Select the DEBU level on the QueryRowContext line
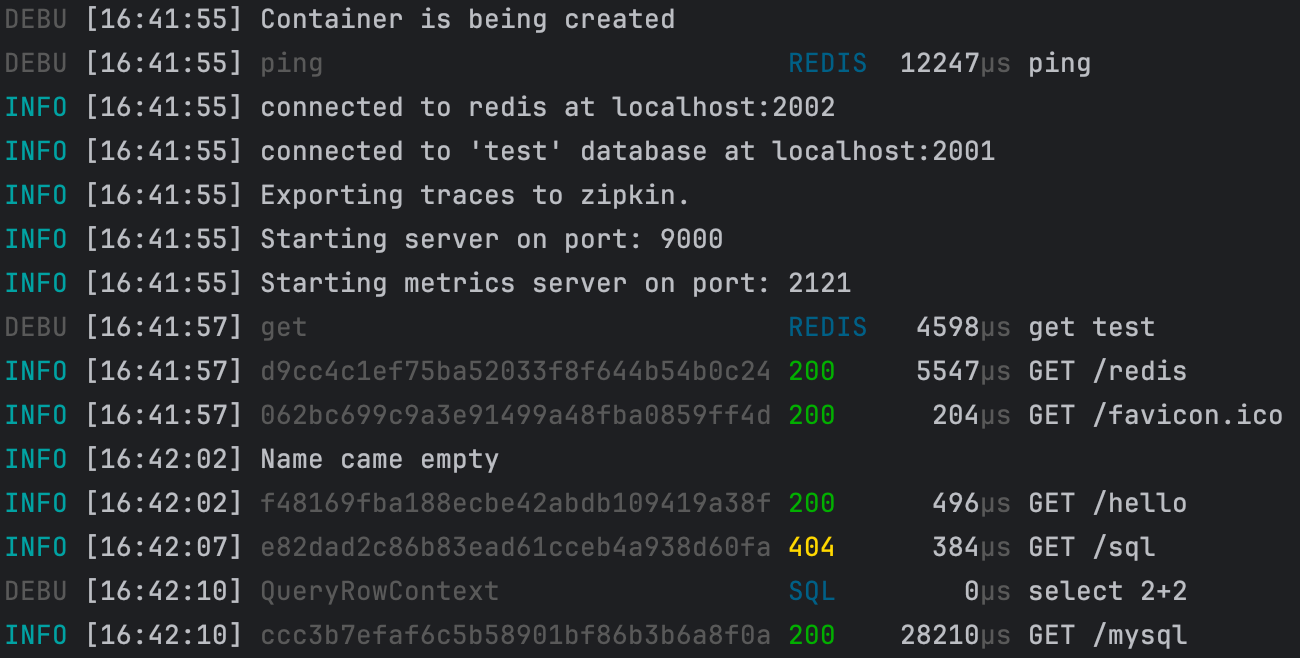 pyautogui.click(x=36, y=591)
